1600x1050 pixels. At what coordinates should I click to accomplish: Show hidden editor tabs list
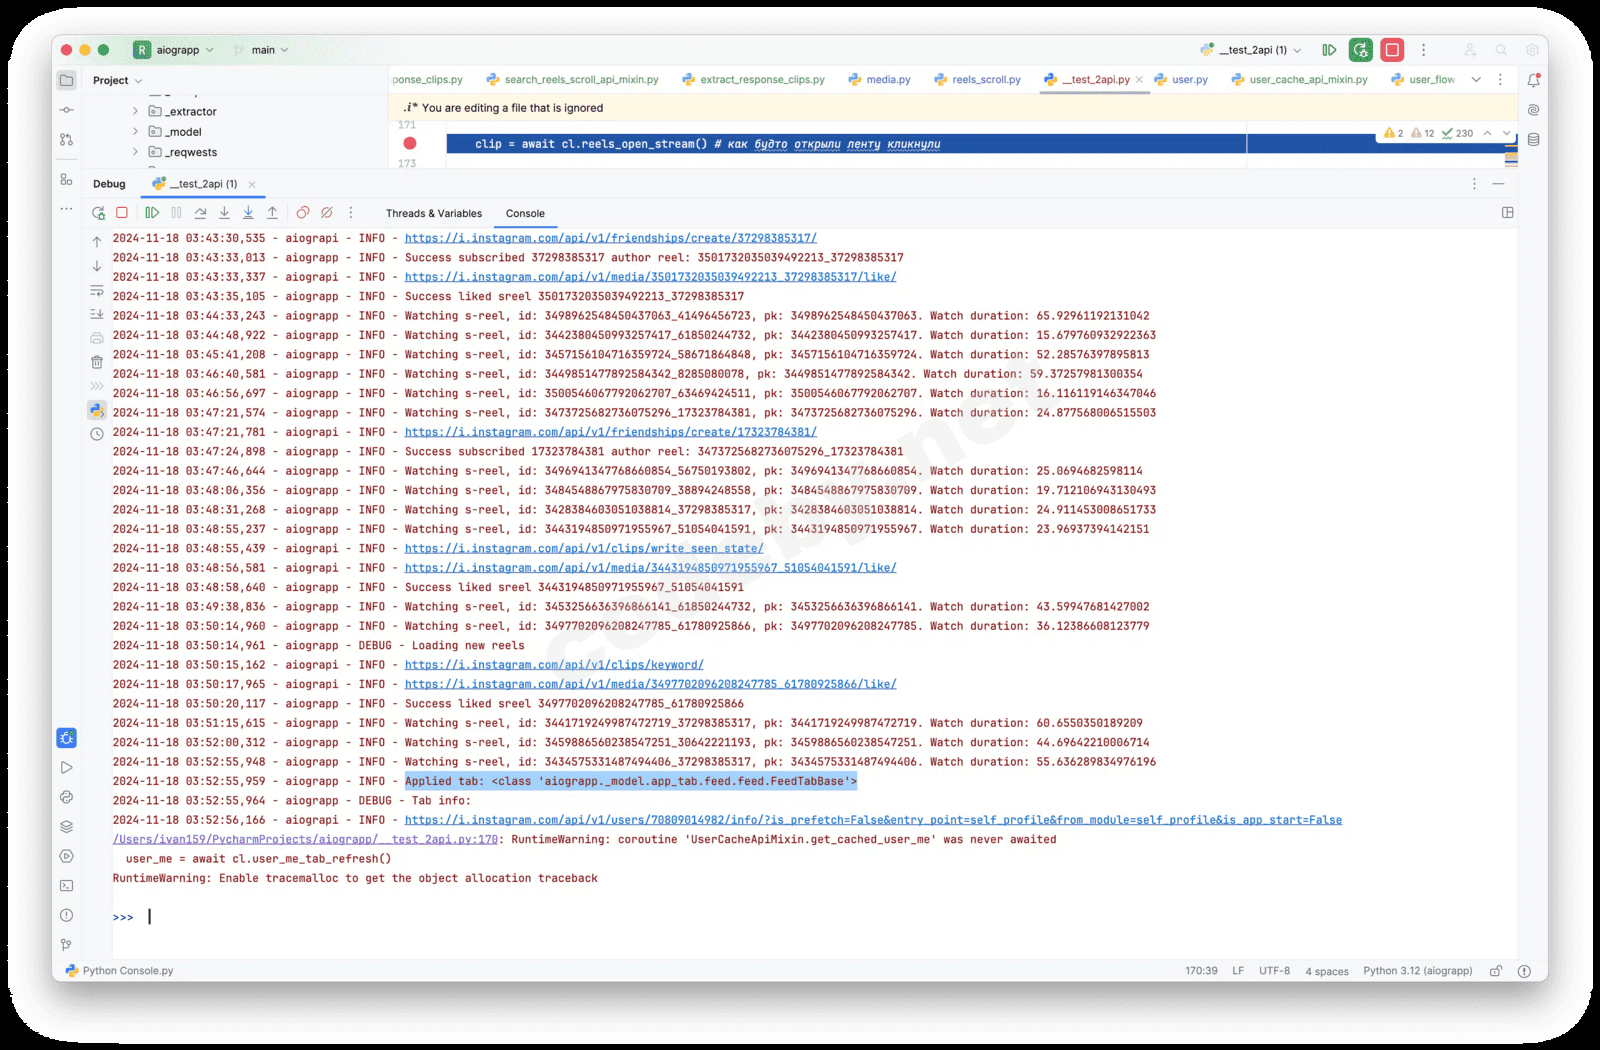(x=1476, y=80)
